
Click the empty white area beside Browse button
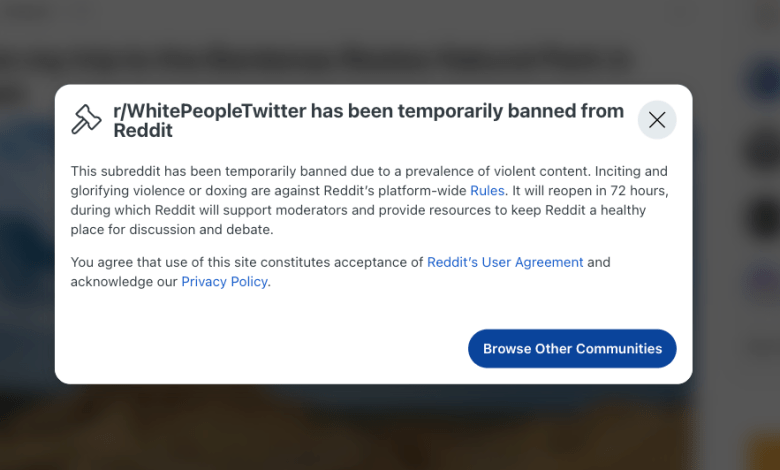tap(260, 349)
